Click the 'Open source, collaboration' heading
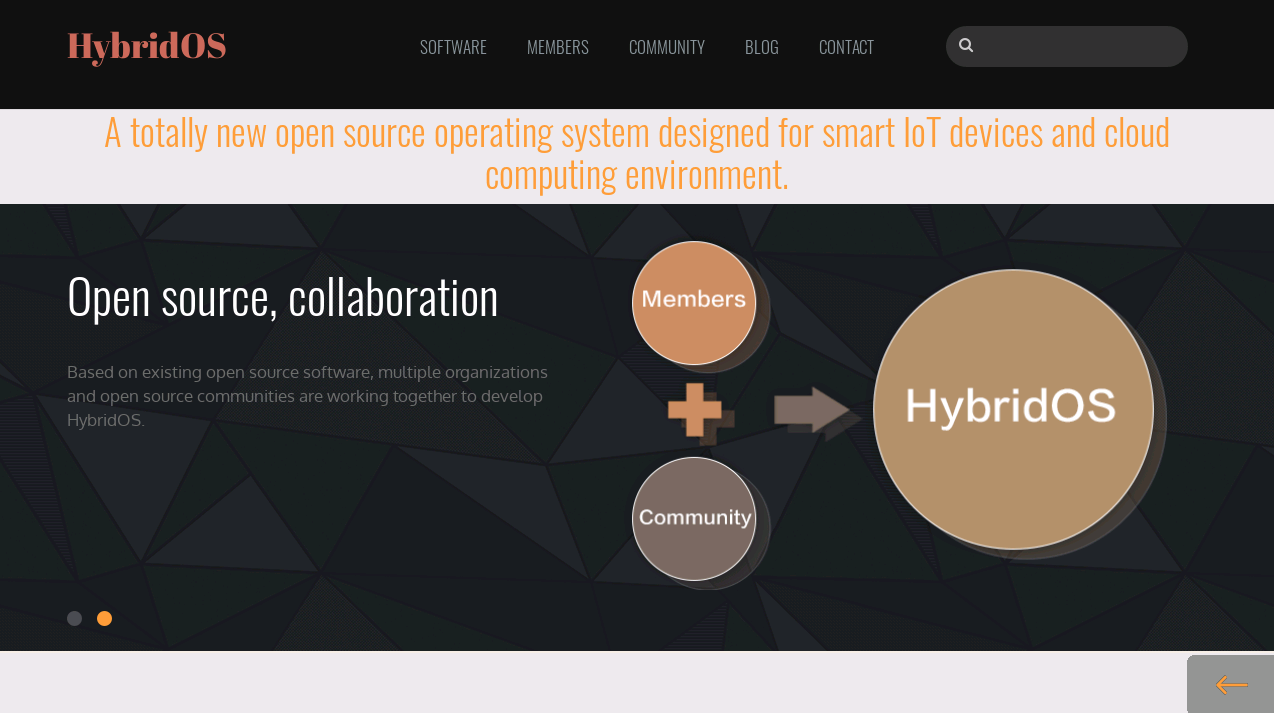Image resolution: width=1274 pixels, height=713 pixels. (283, 296)
